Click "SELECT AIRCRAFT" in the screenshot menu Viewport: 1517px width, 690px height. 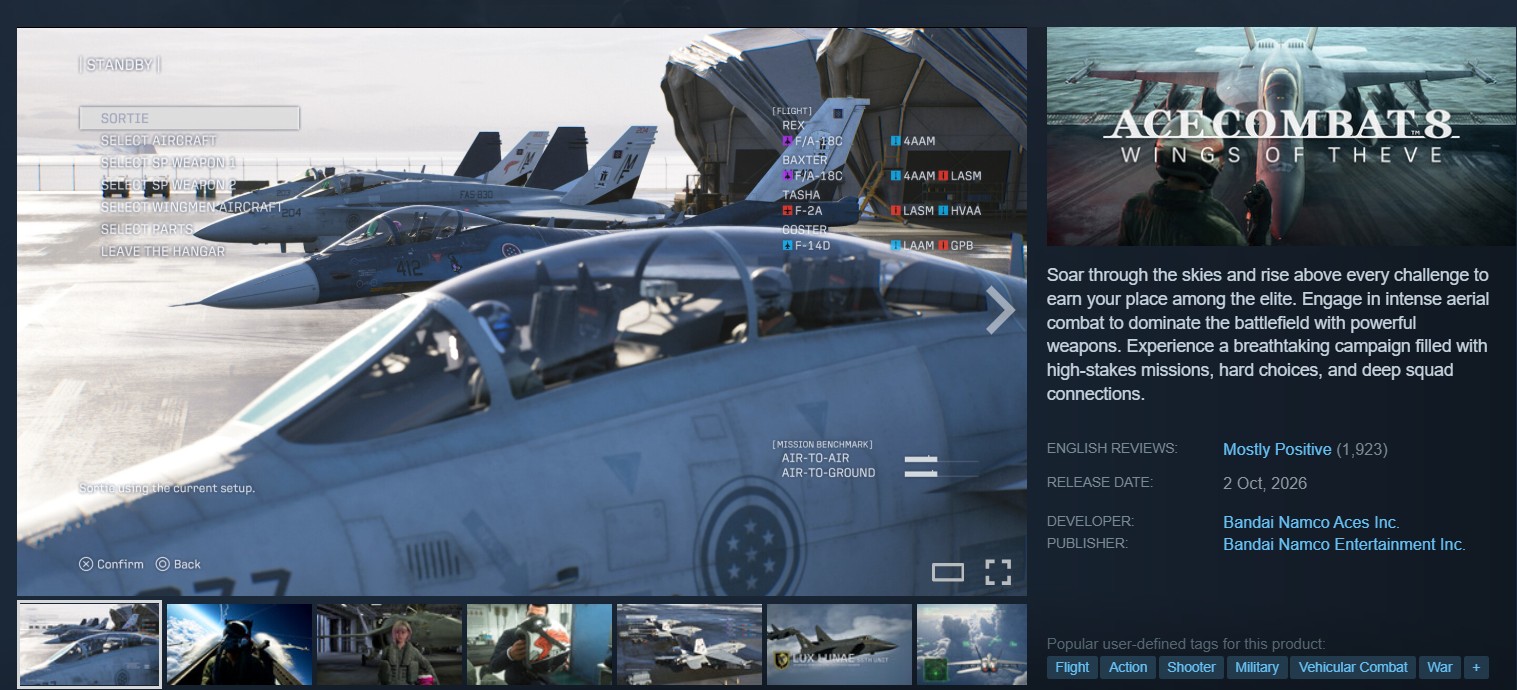pyautogui.click(x=158, y=141)
